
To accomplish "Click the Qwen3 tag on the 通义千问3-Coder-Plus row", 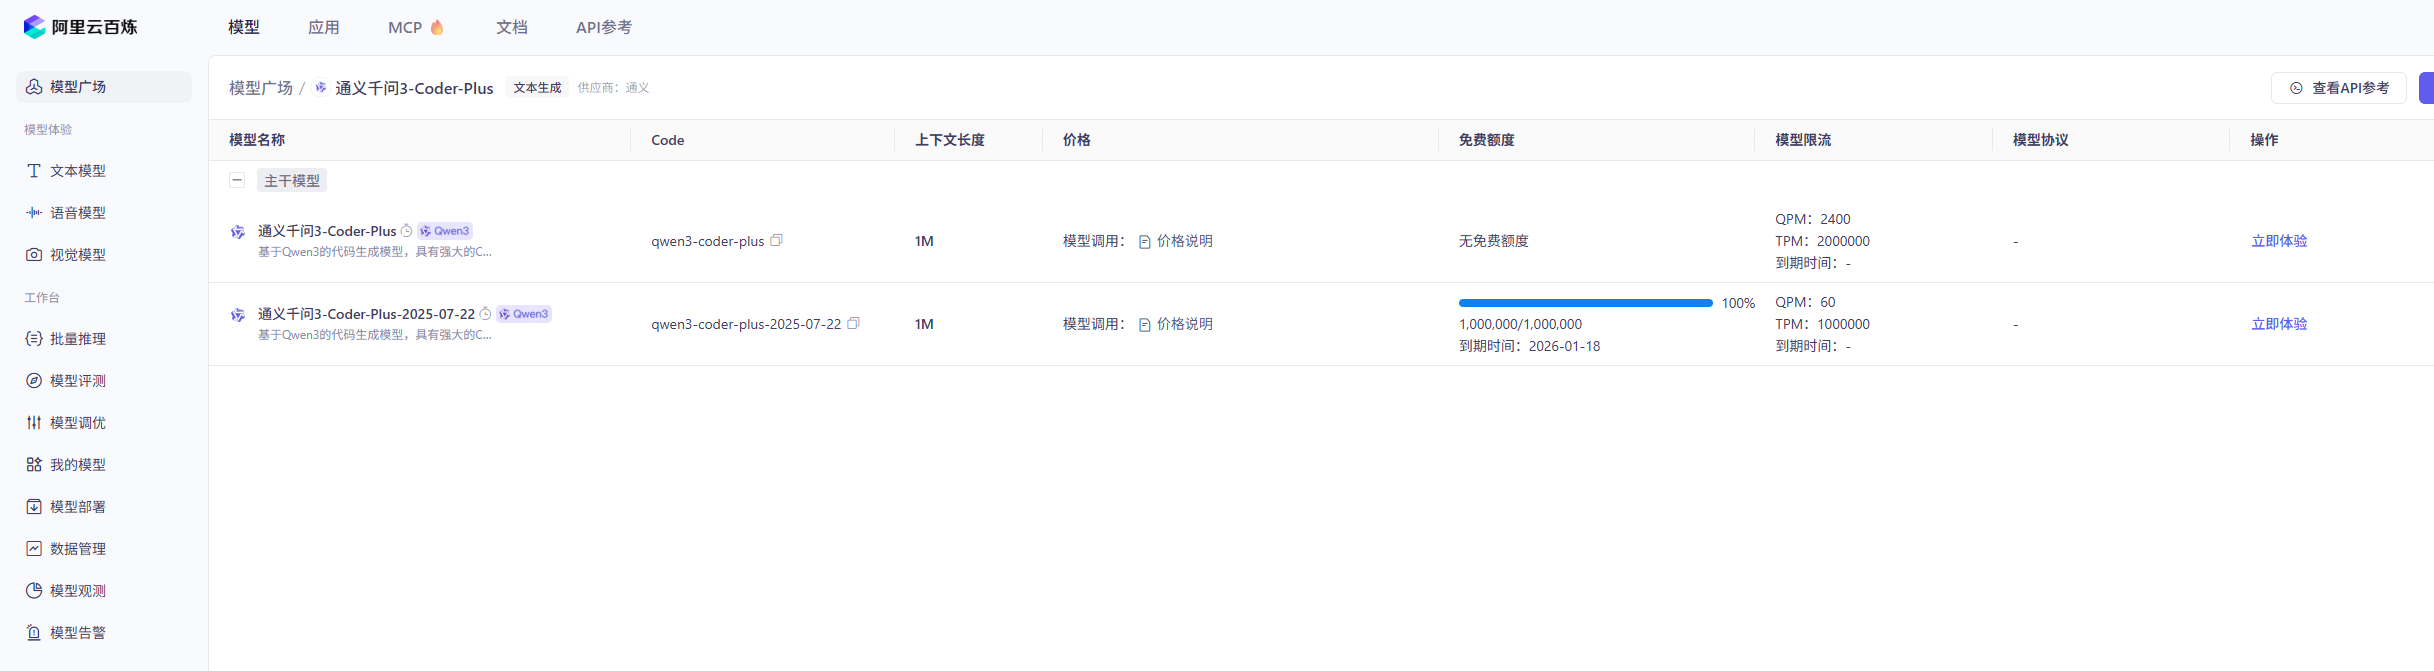I will tap(445, 231).
